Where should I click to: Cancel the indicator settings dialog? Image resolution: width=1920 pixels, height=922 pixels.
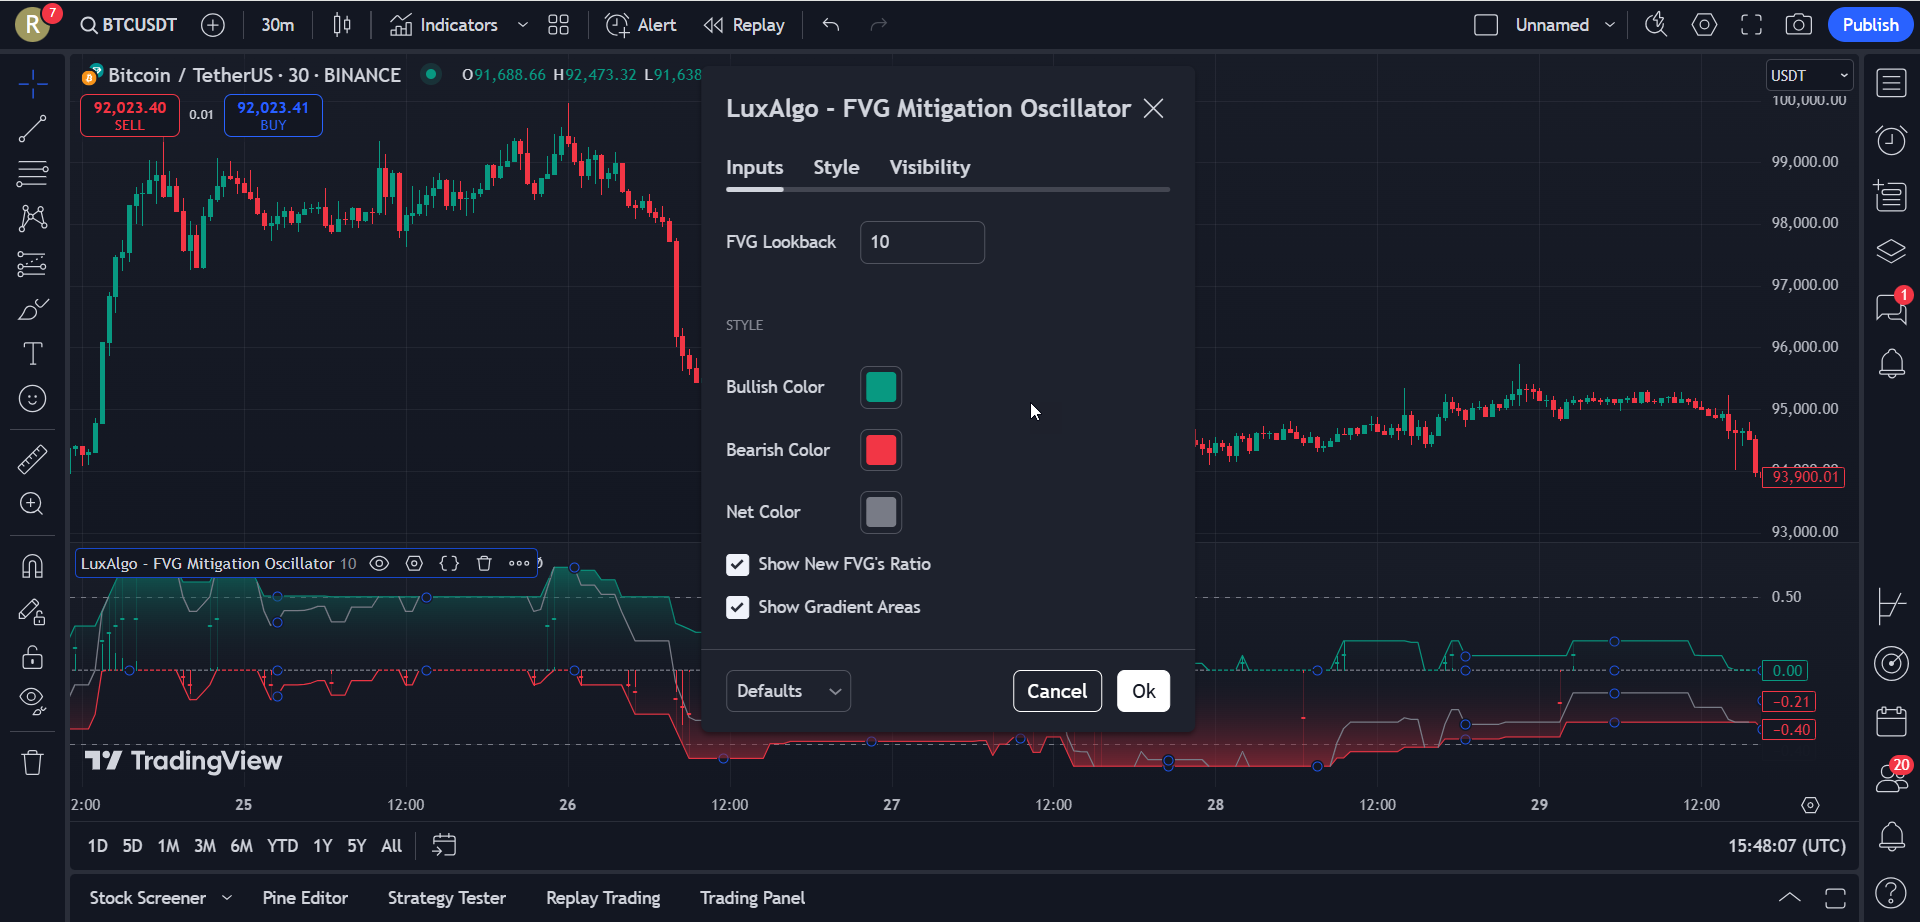[1057, 691]
